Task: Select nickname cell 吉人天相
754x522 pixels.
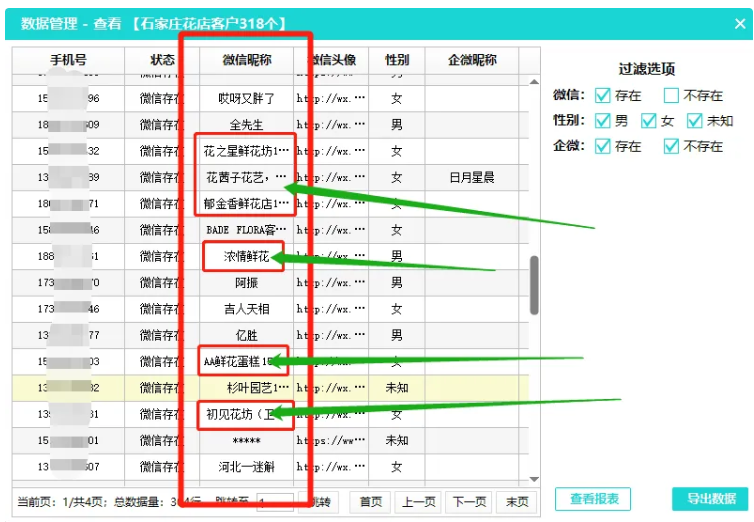Action: pyautogui.click(x=247, y=309)
